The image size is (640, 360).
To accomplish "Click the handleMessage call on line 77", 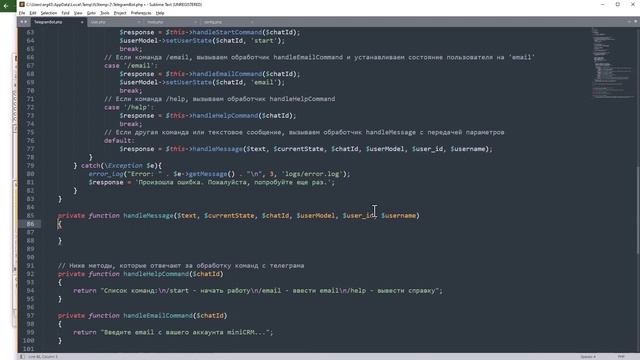I will 217,149.
